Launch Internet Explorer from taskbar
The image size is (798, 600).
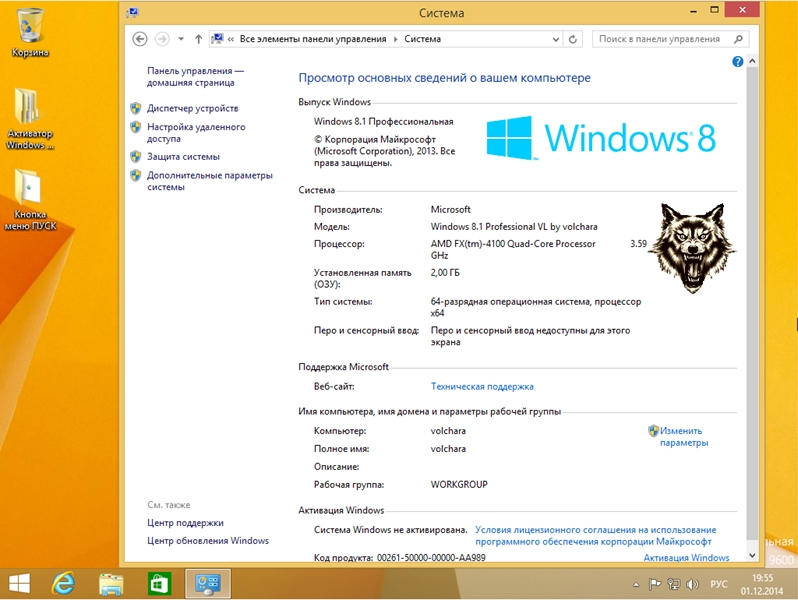click(63, 583)
